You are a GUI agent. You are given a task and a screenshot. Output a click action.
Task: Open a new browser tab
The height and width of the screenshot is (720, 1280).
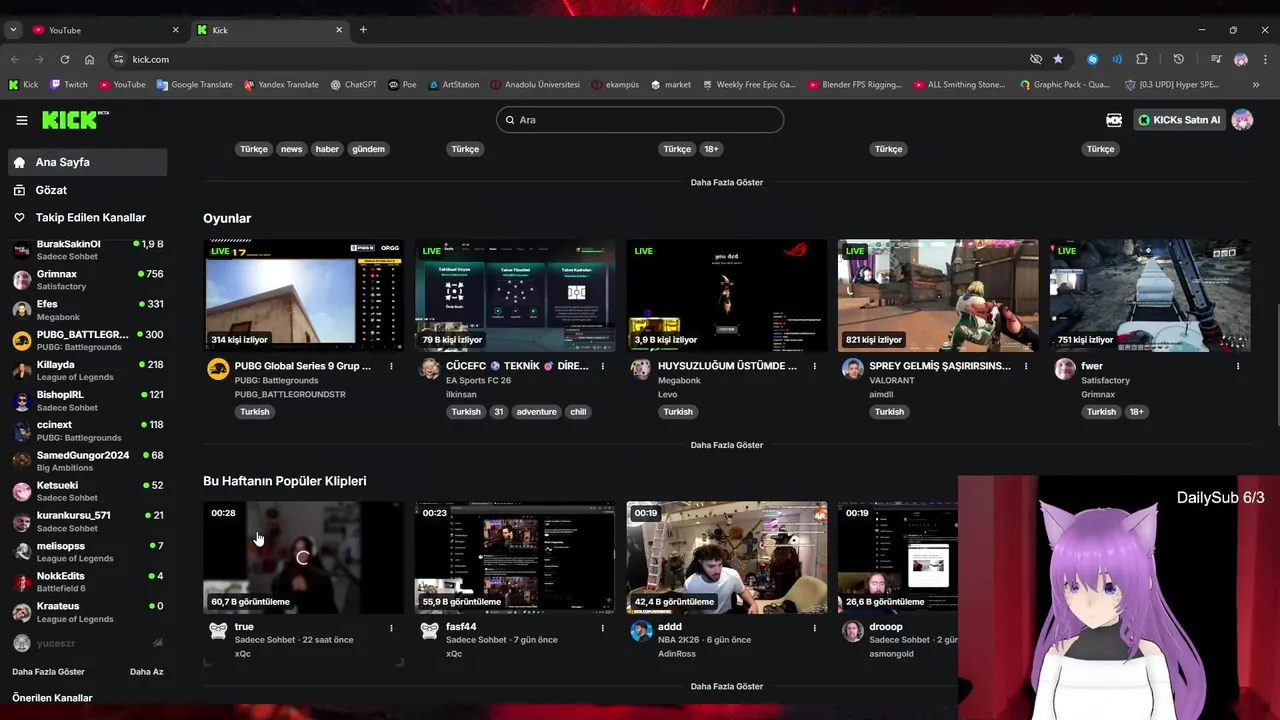click(x=363, y=30)
